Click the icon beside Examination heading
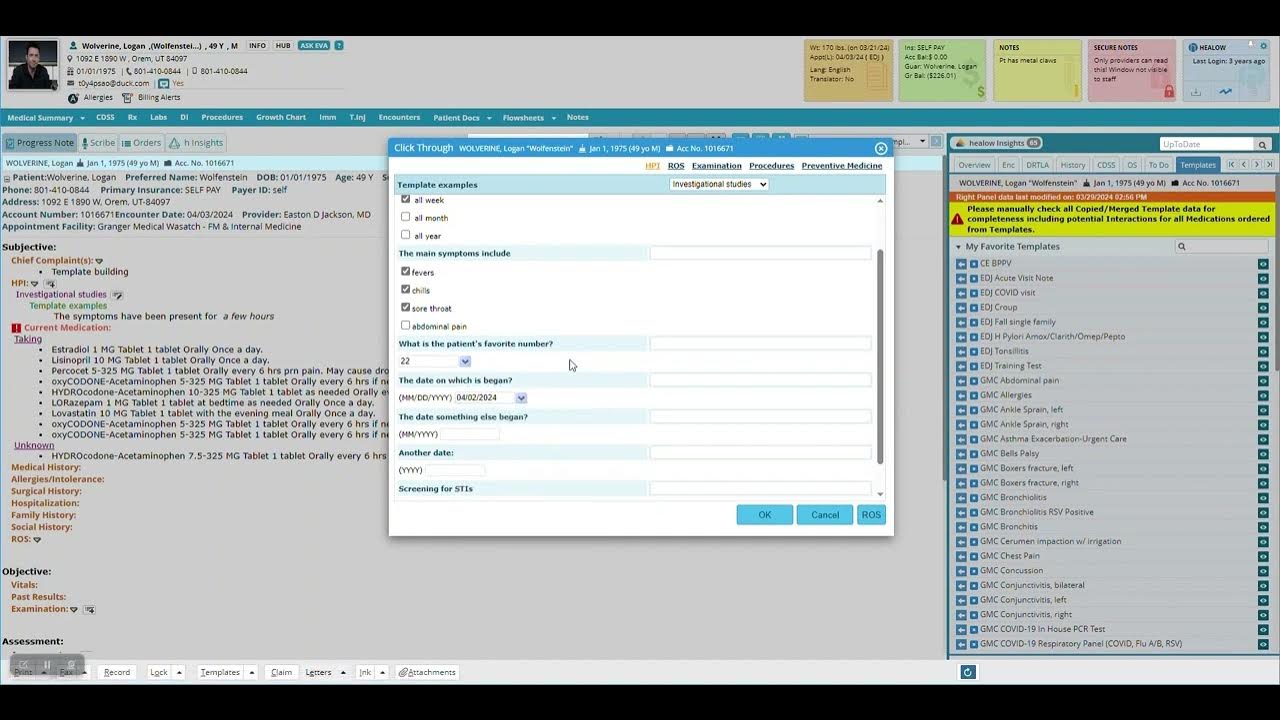The width and height of the screenshot is (1280, 720). [89, 609]
